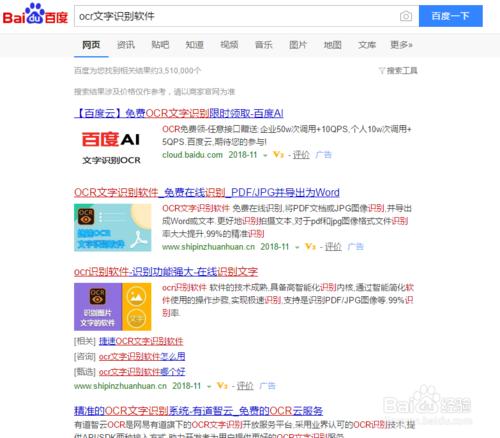Switch to the 文库 tab
The width and height of the screenshot is (500, 438).
point(367,45)
